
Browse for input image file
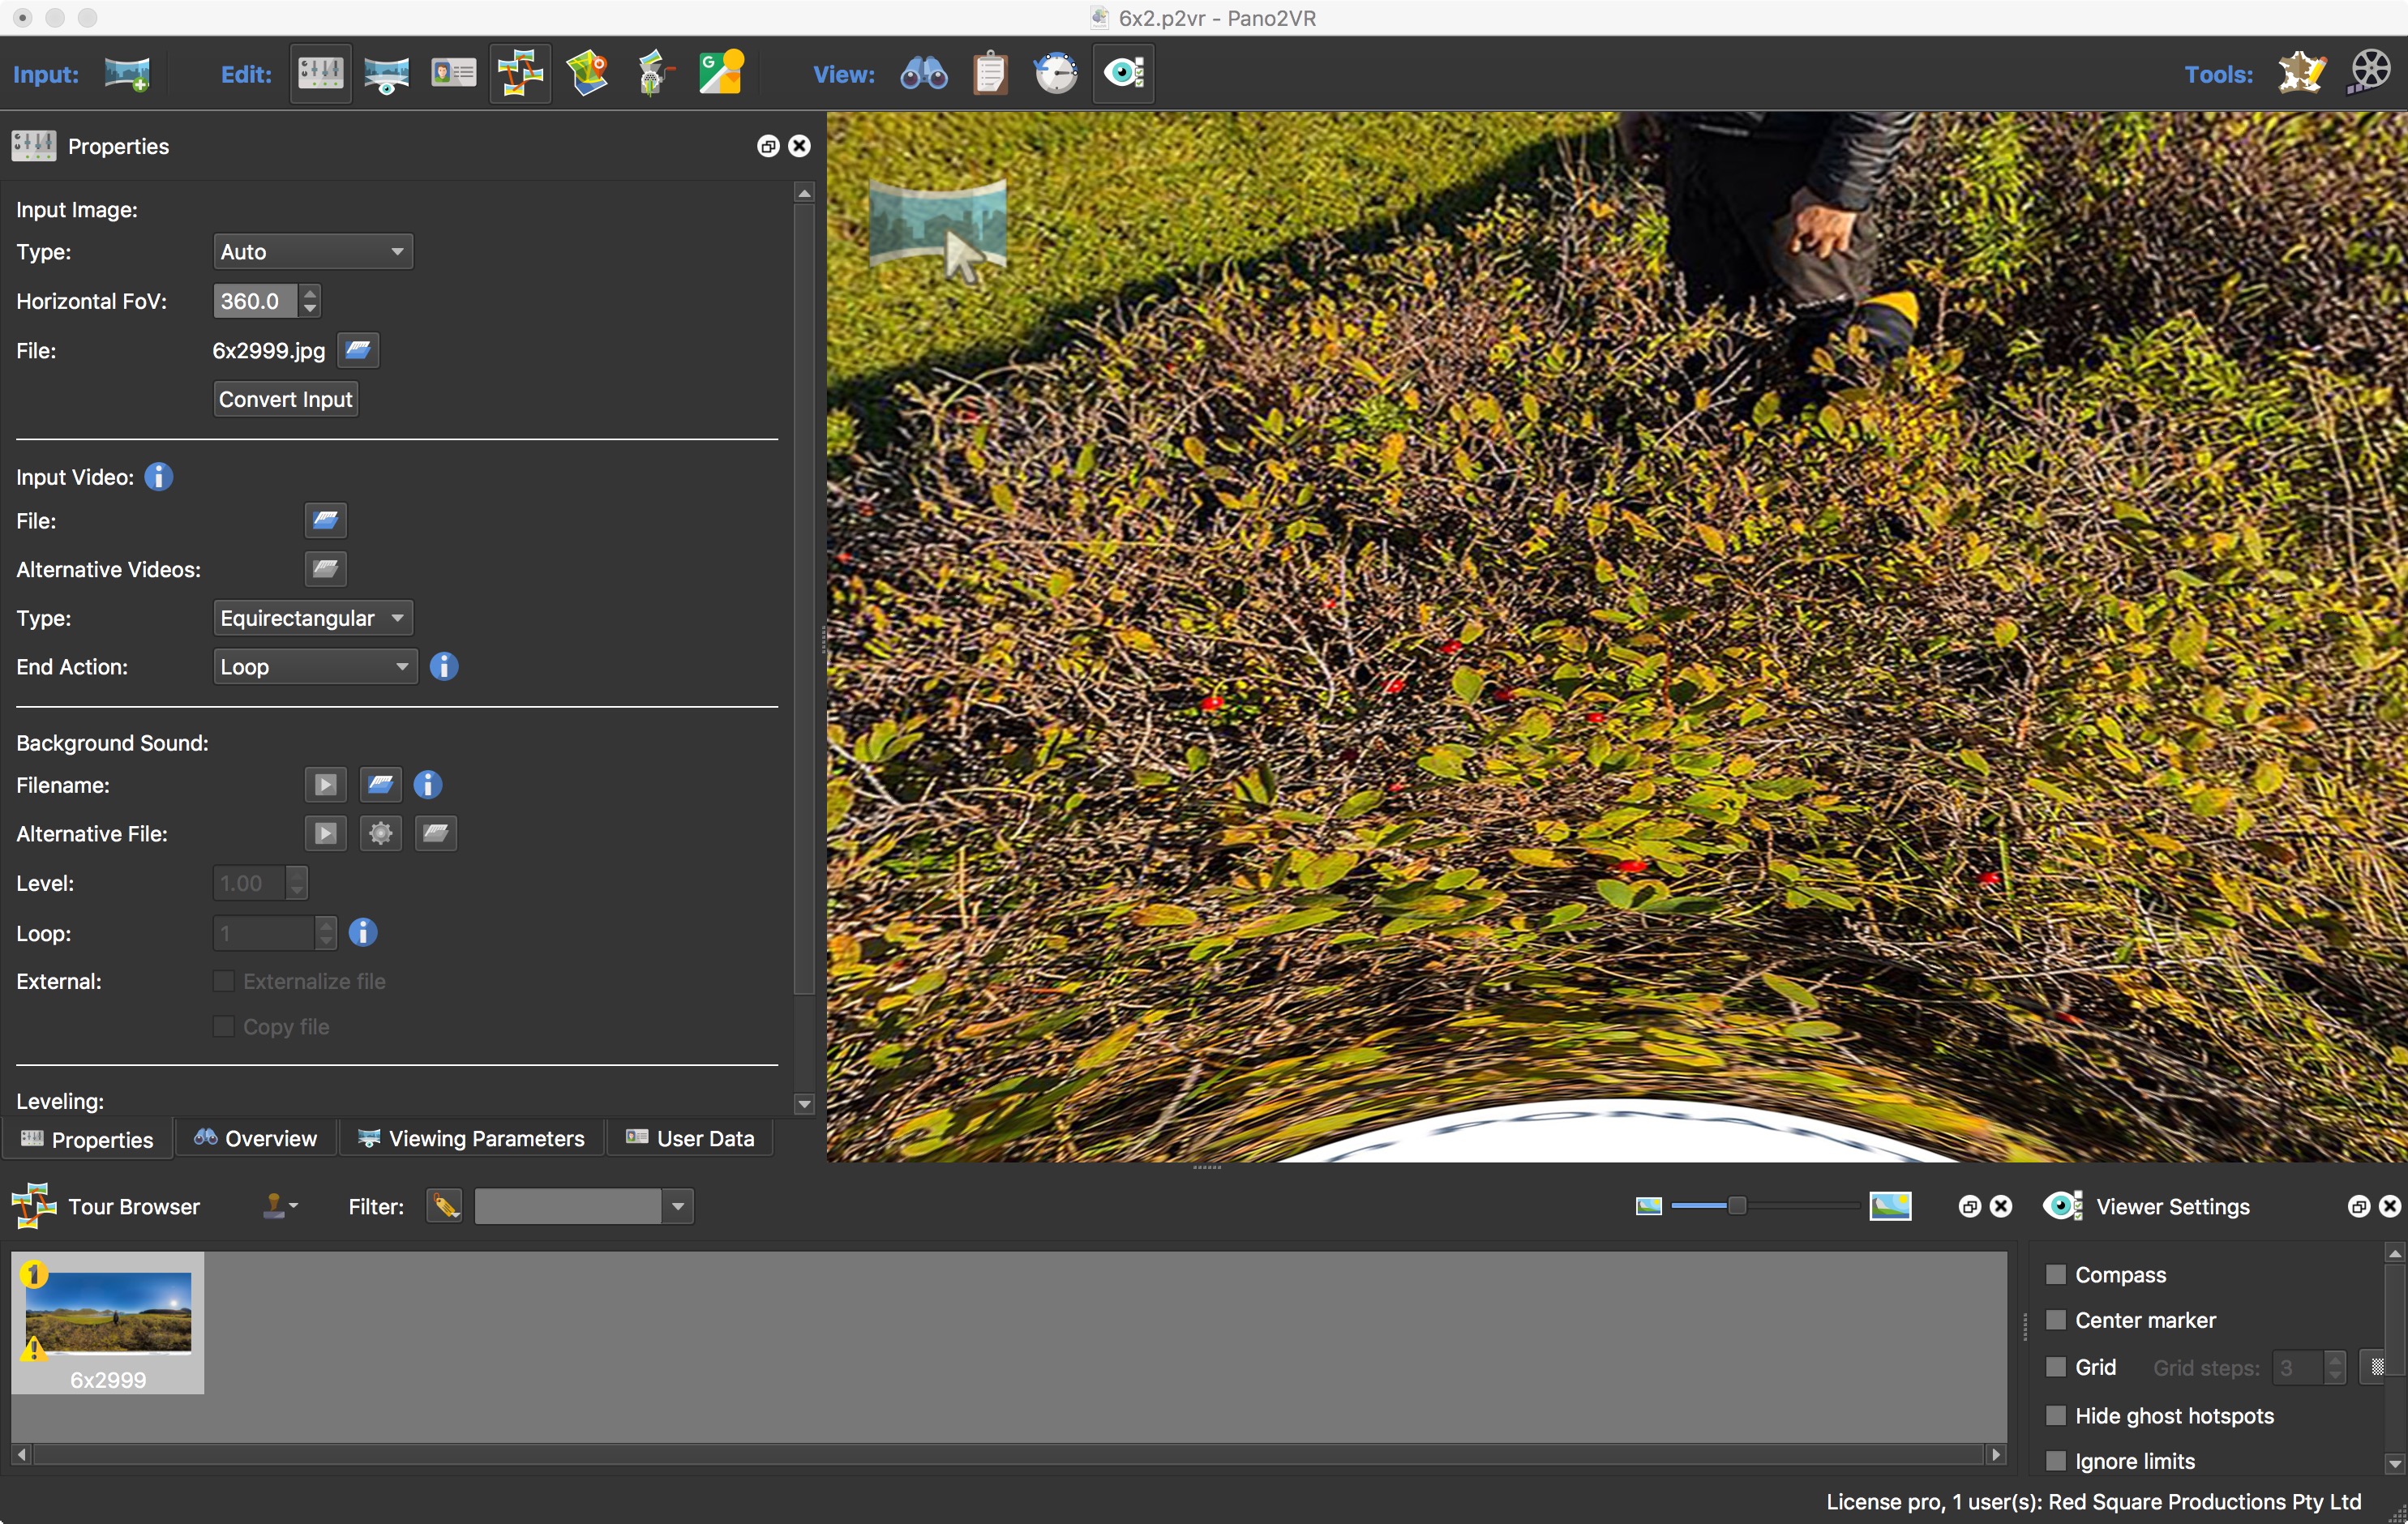point(358,350)
